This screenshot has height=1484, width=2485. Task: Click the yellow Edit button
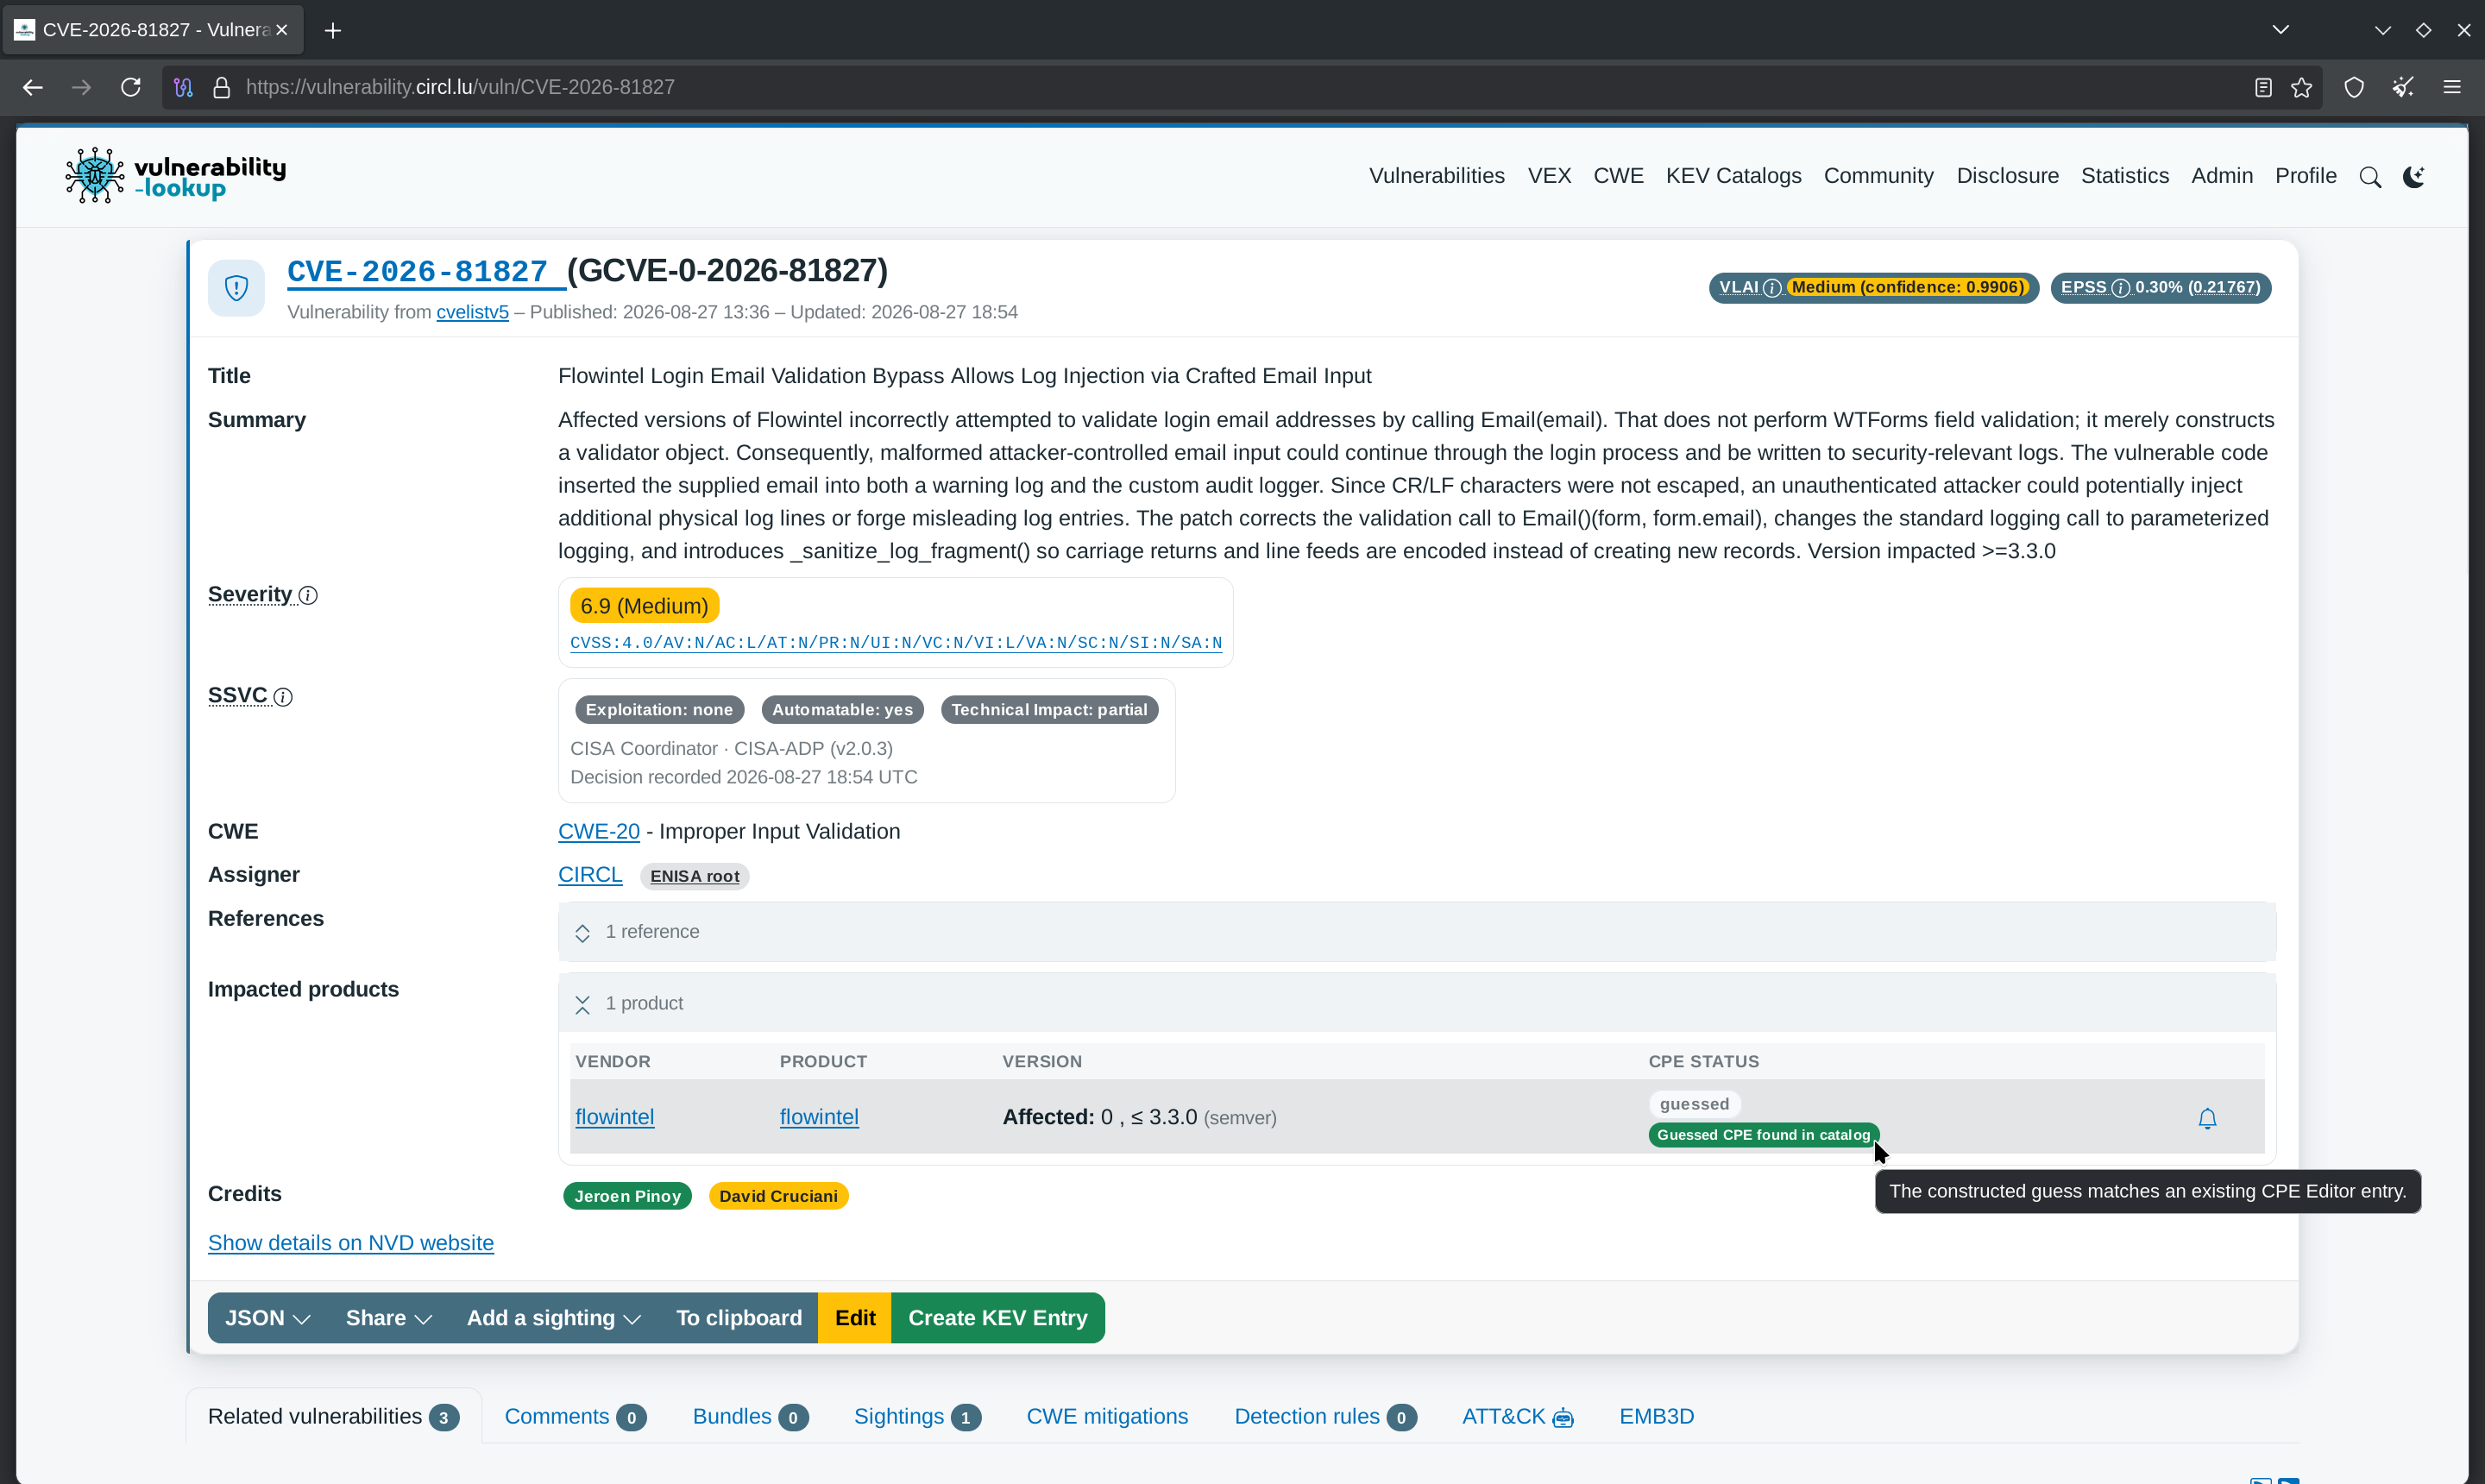tap(855, 1319)
